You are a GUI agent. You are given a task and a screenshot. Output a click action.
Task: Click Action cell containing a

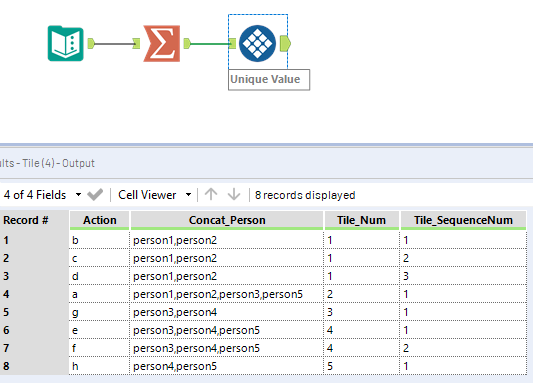pyautogui.click(x=100, y=294)
